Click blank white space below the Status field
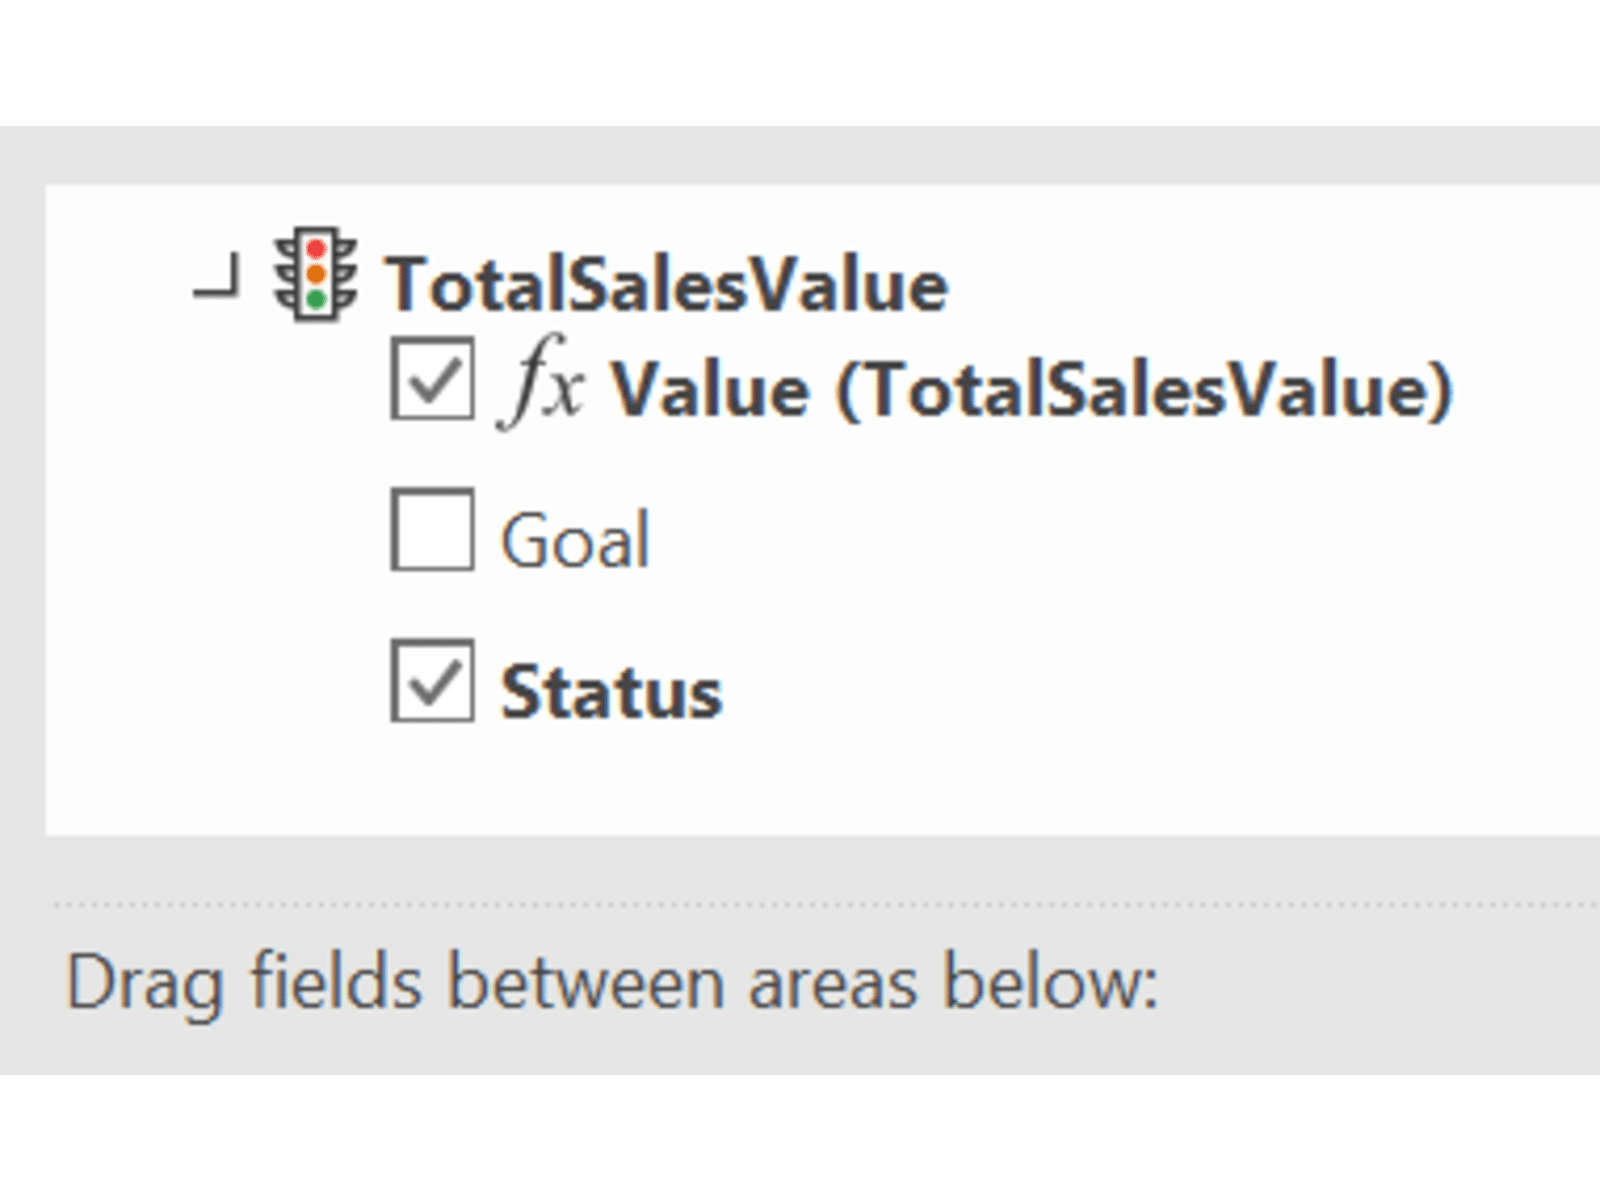This screenshot has width=1600, height=1200. (x=800, y=785)
